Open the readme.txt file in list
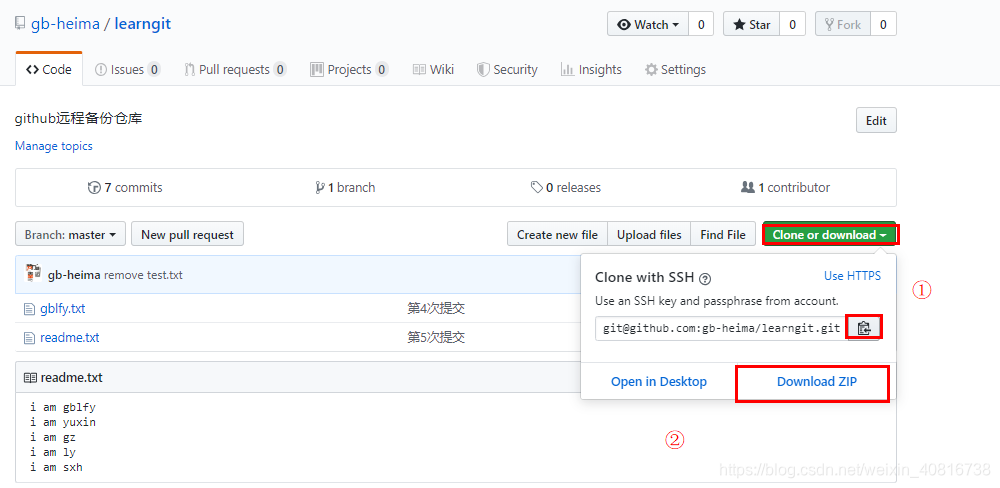This screenshot has height=488, width=1000. [x=70, y=337]
